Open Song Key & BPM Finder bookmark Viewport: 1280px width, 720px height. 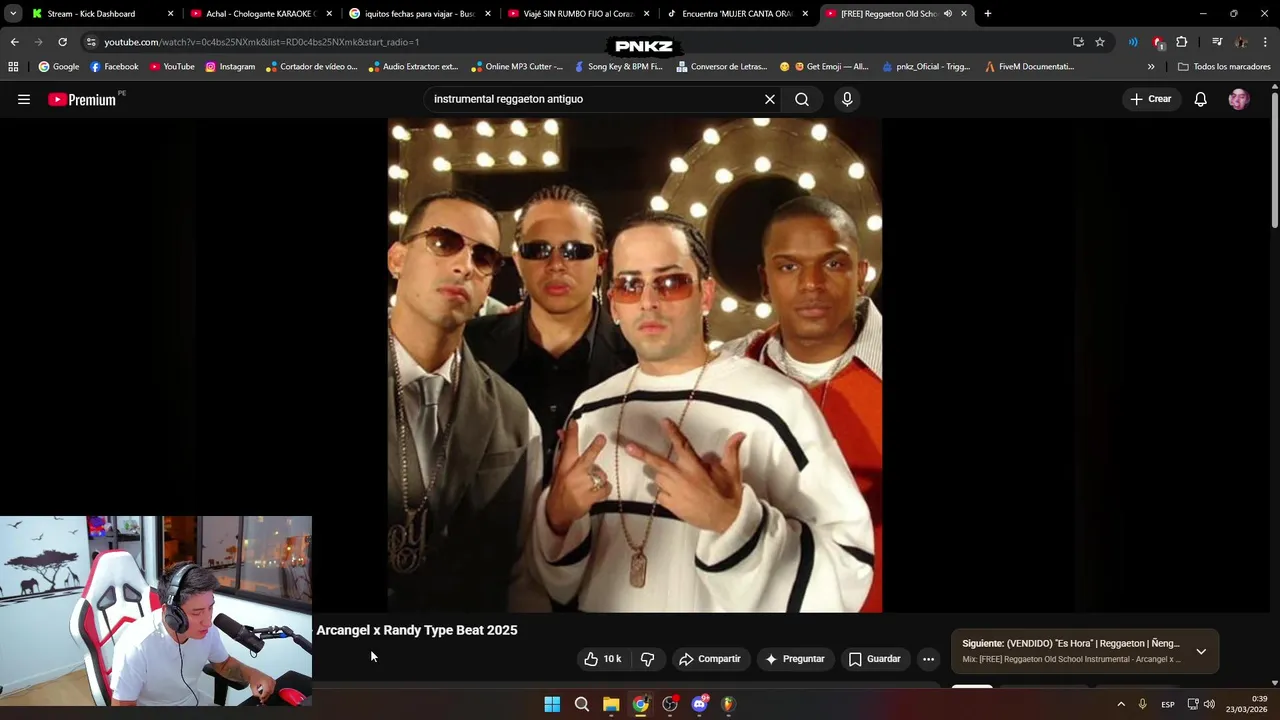point(618,67)
